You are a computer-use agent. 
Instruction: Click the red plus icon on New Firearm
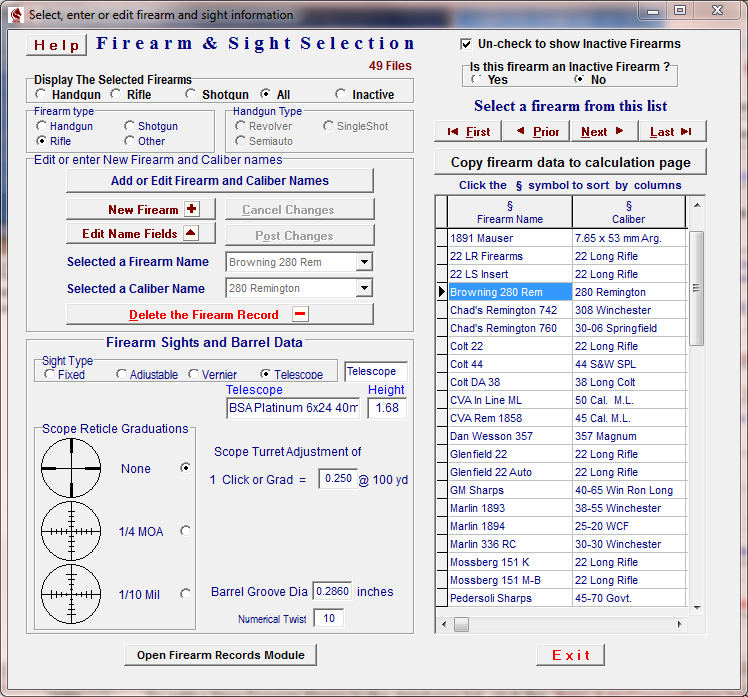point(192,209)
